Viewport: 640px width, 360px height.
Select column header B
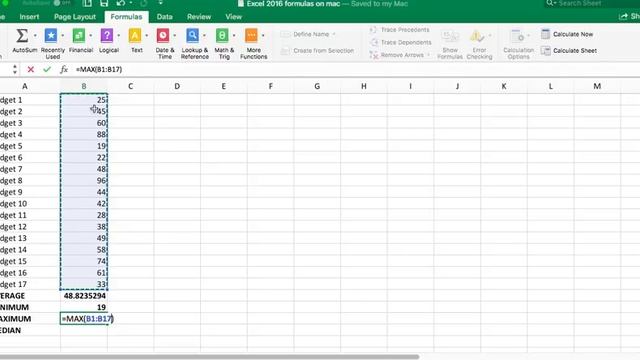pyautogui.click(x=84, y=86)
